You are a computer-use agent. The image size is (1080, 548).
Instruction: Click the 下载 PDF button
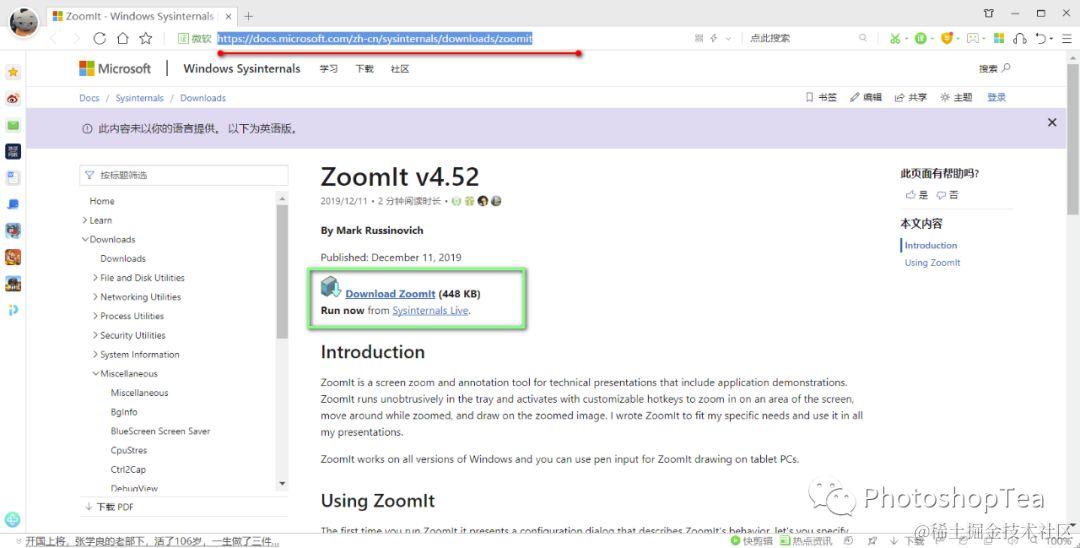click(x=110, y=507)
